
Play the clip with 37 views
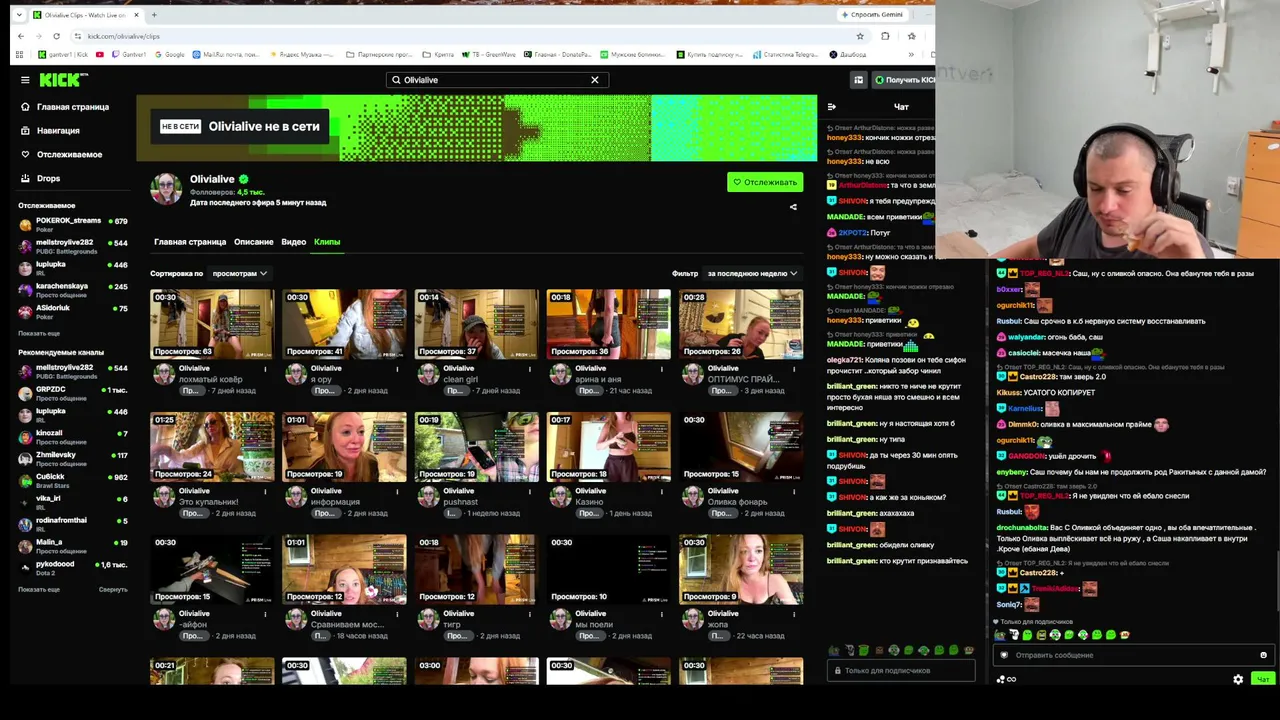(476, 324)
